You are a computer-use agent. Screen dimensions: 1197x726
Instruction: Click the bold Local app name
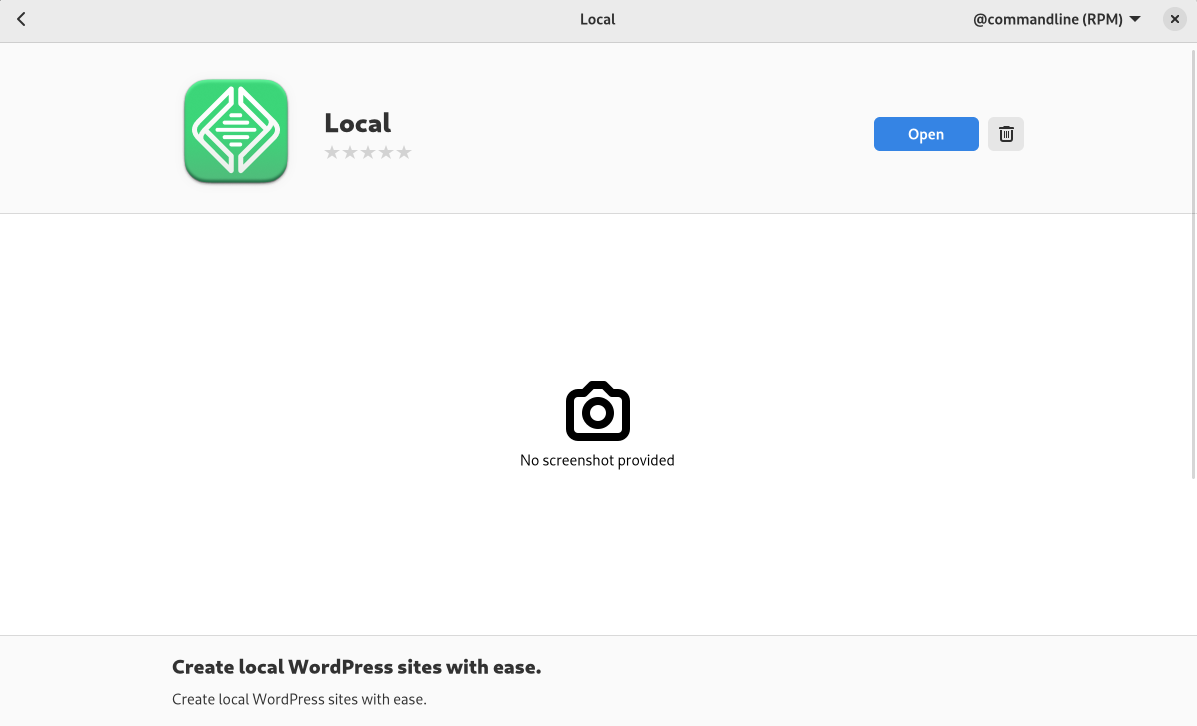(x=357, y=123)
